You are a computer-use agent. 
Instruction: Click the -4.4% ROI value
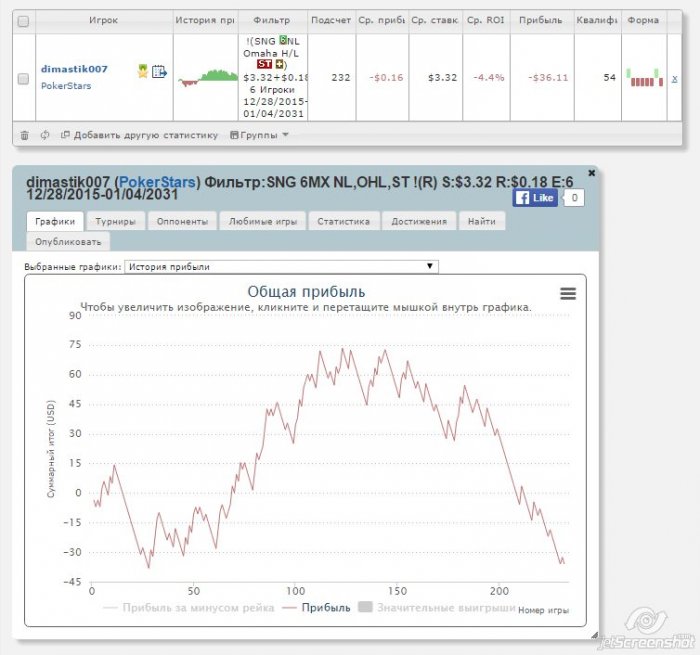coord(488,78)
